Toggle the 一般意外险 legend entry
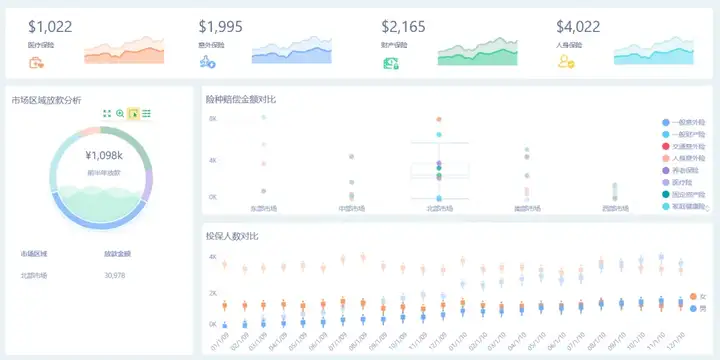This screenshot has width=720, height=360. coord(683,123)
